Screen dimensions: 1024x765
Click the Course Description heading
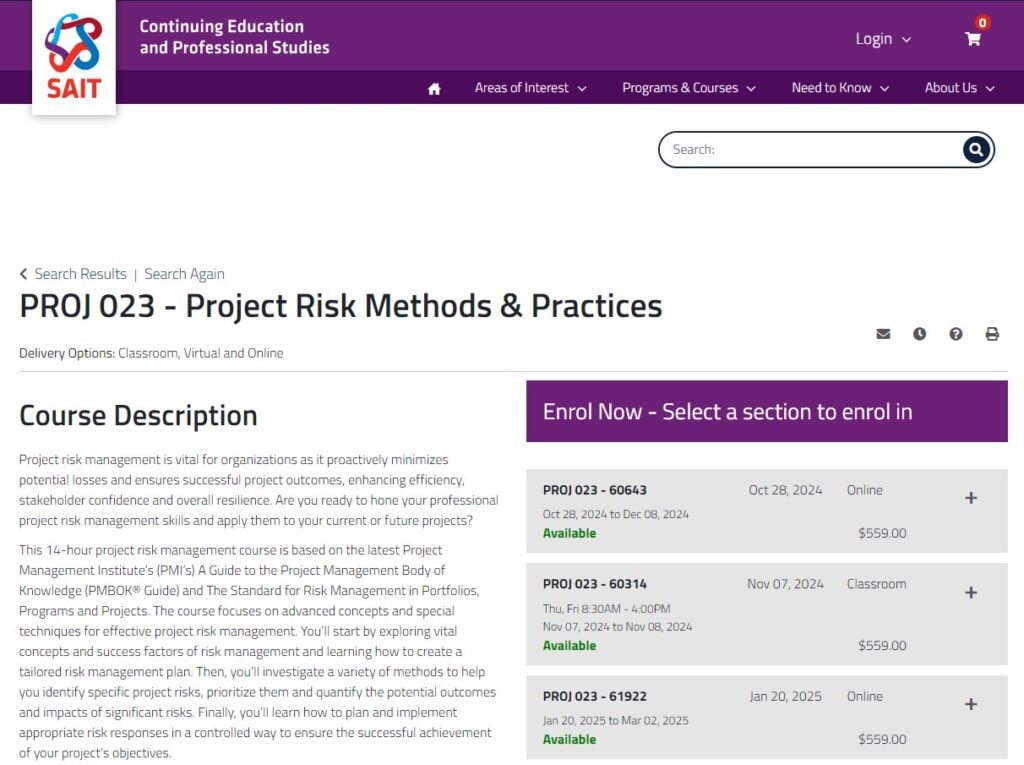click(x=138, y=416)
